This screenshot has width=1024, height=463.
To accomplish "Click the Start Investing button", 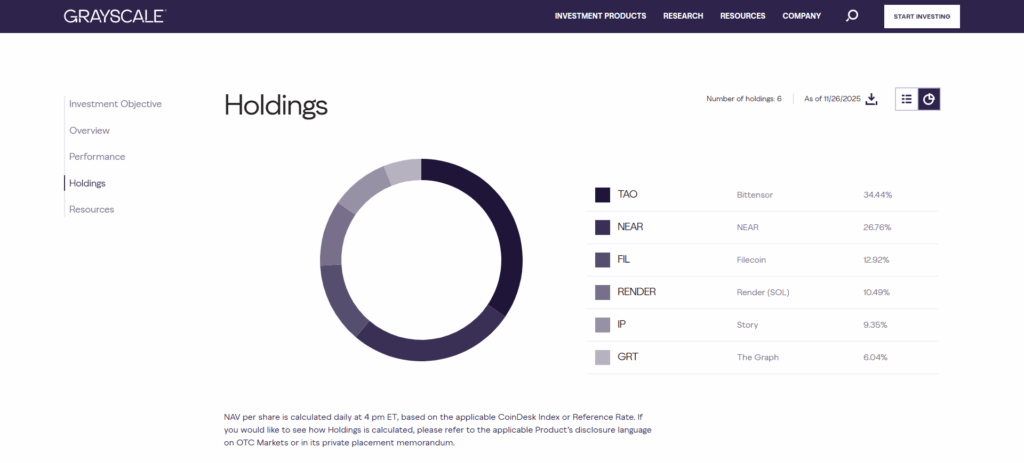I will coord(921,16).
